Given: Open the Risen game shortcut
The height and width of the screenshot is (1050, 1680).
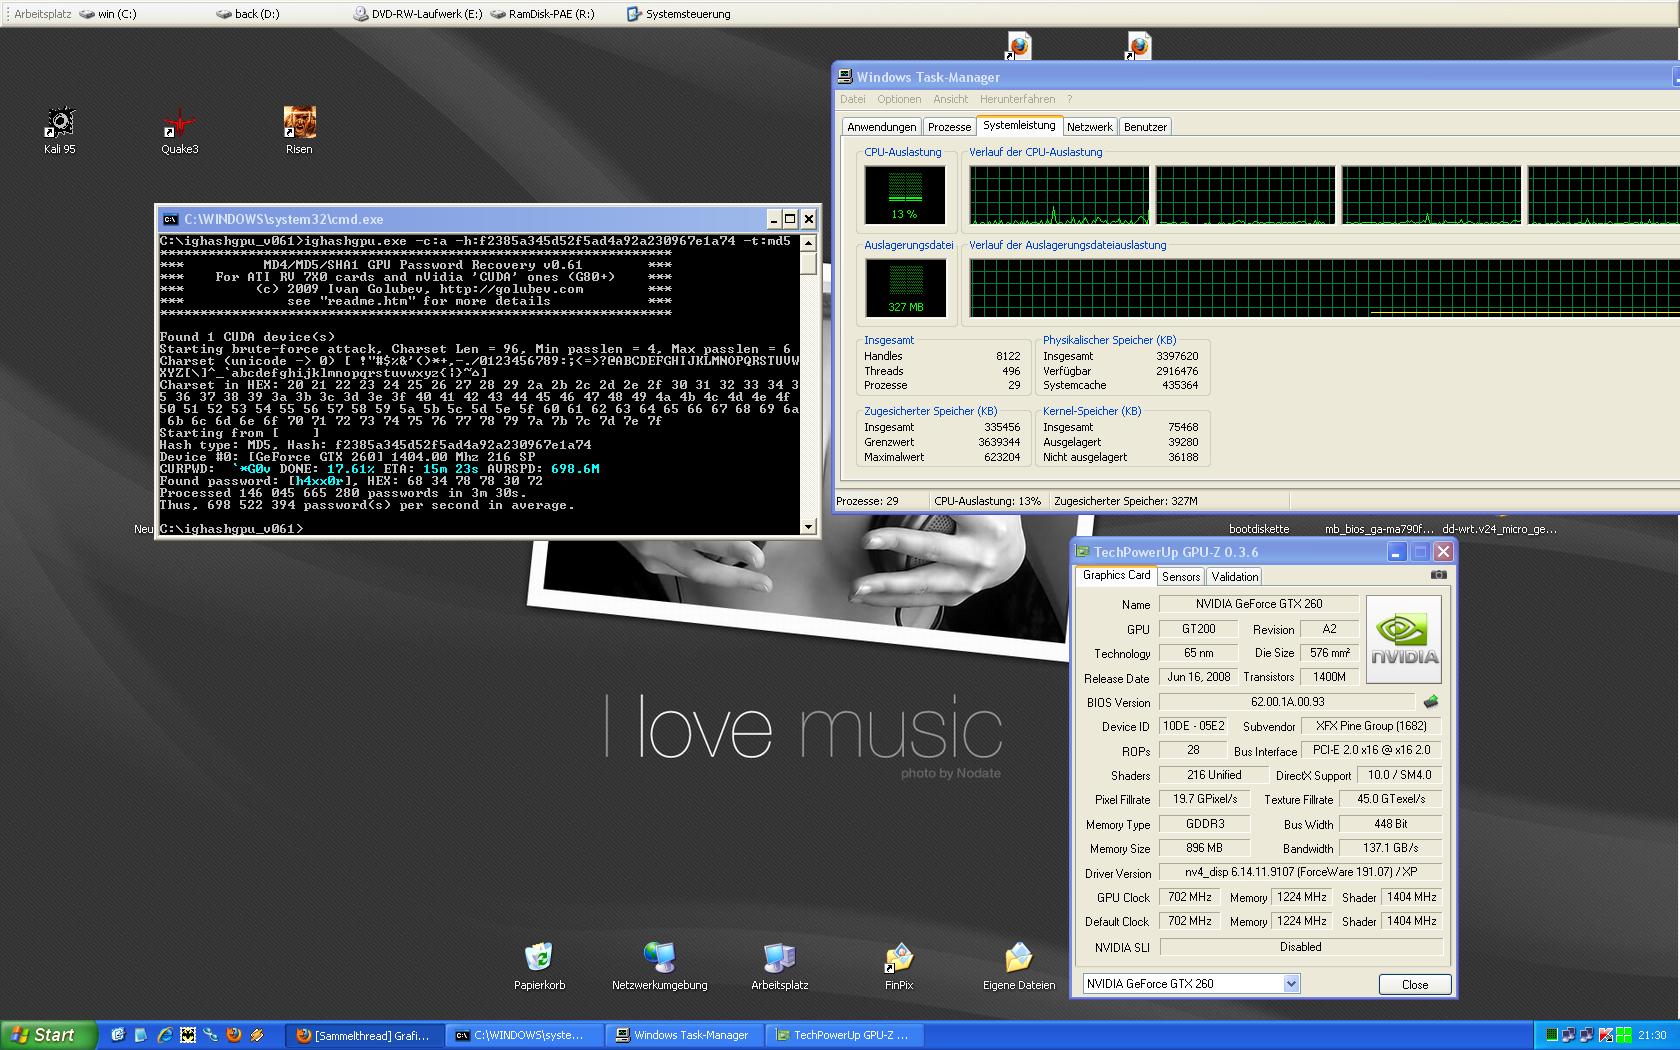Looking at the screenshot, I should pyautogui.click(x=299, y=130).
